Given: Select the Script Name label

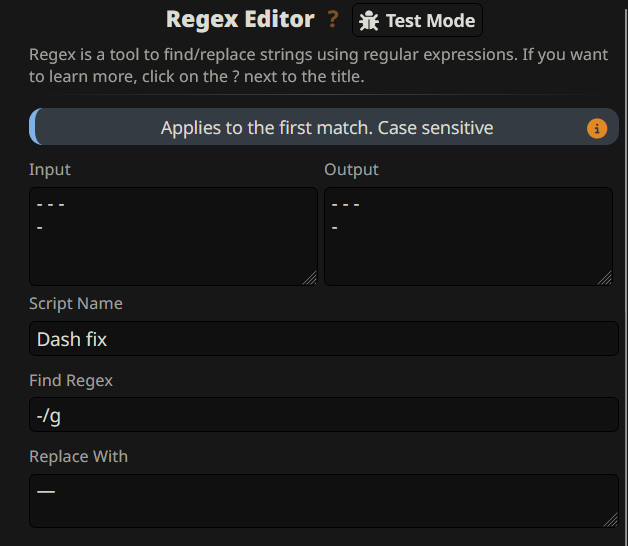Looking at the screenshot, I should [x=76, y=304].
